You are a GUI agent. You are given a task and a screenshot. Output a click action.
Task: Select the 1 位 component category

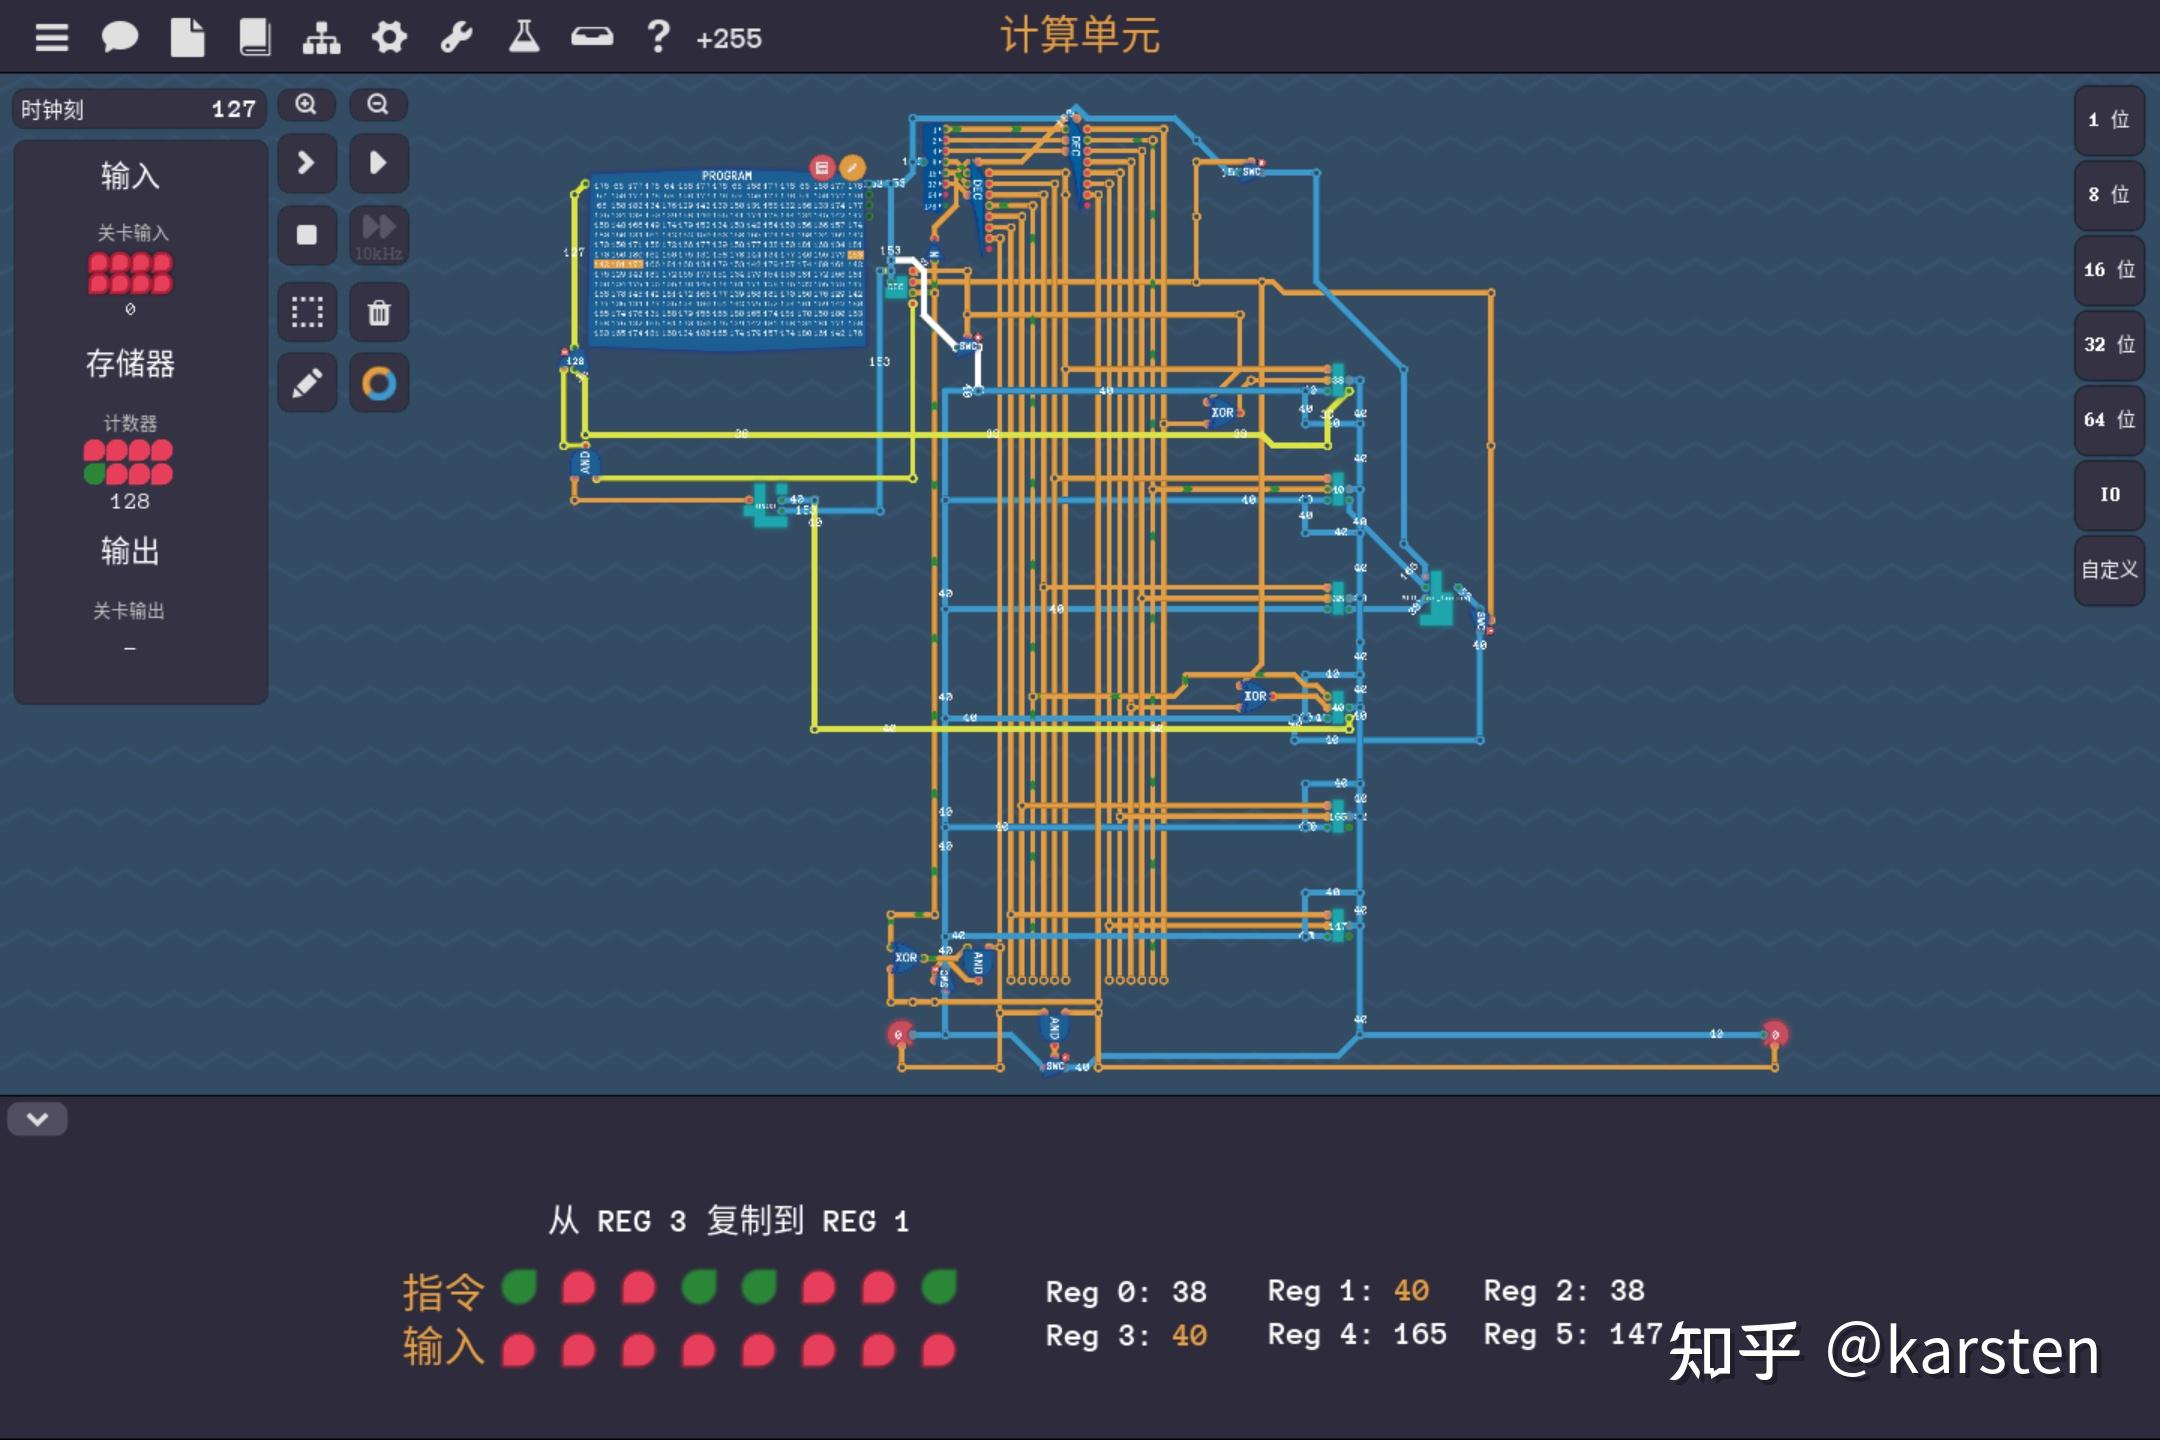click(2109, 120)
